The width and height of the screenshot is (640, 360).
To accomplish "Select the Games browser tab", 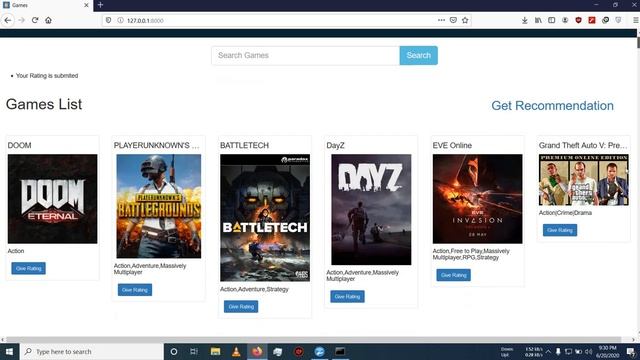I will coord(46,5).
